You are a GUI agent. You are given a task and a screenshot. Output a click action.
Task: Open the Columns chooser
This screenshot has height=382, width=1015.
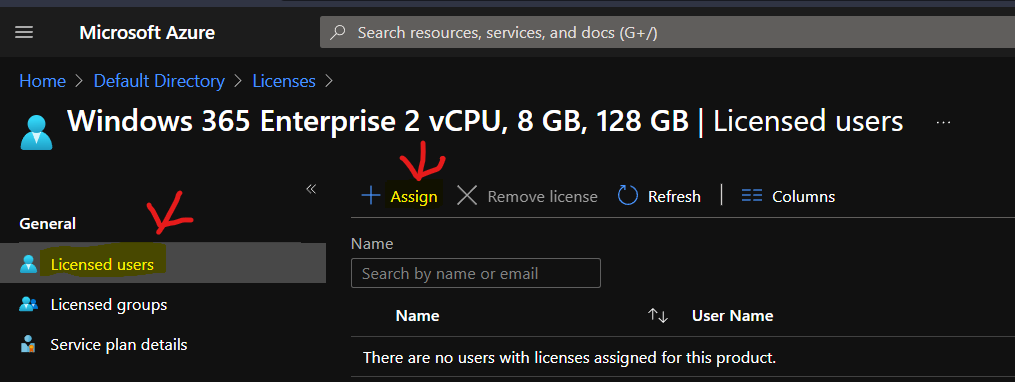(x=788, y=196)
